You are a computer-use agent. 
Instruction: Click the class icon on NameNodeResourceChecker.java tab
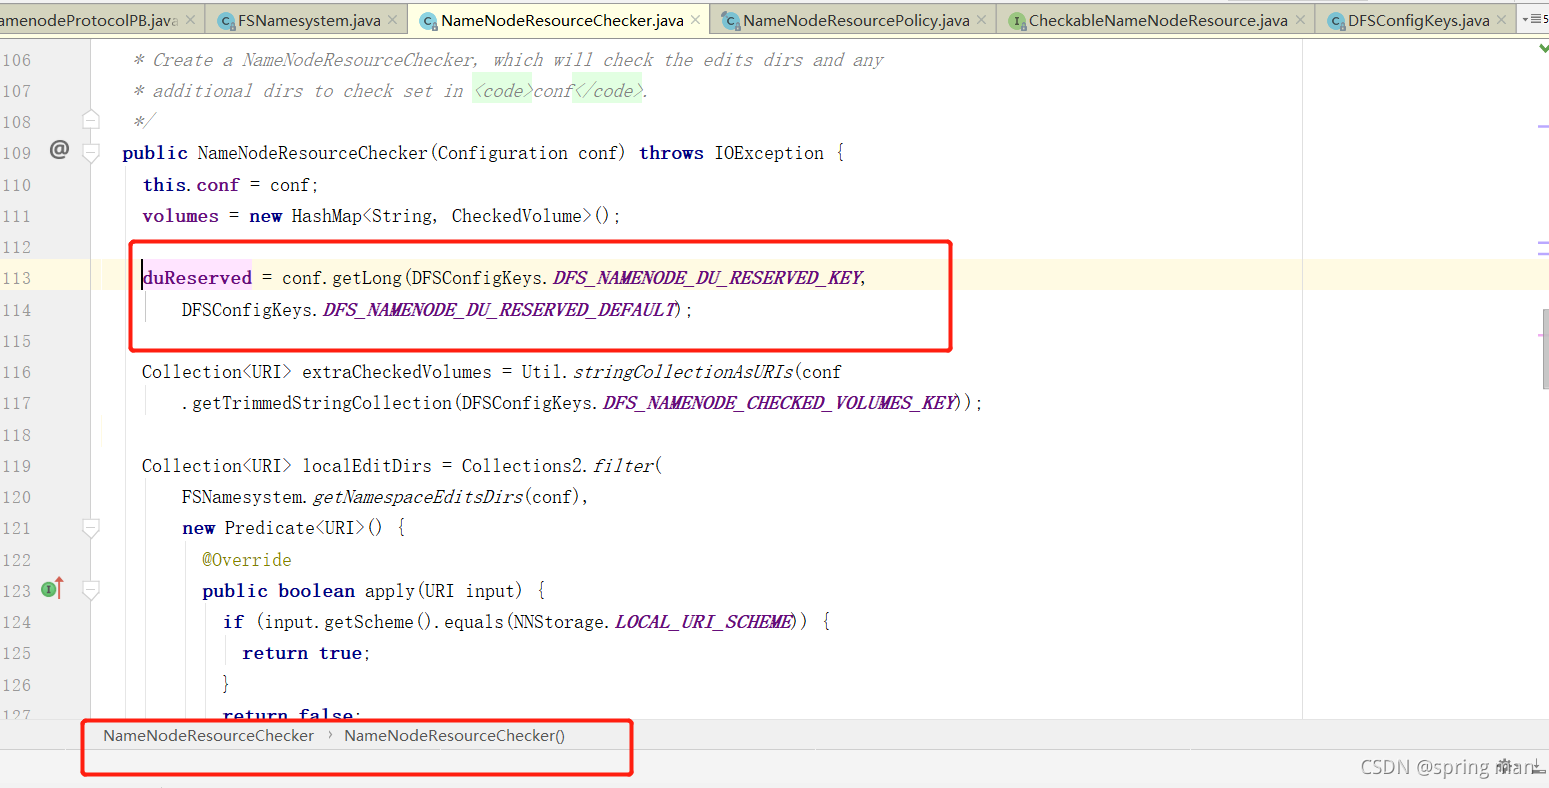click(x=429, y=21)
